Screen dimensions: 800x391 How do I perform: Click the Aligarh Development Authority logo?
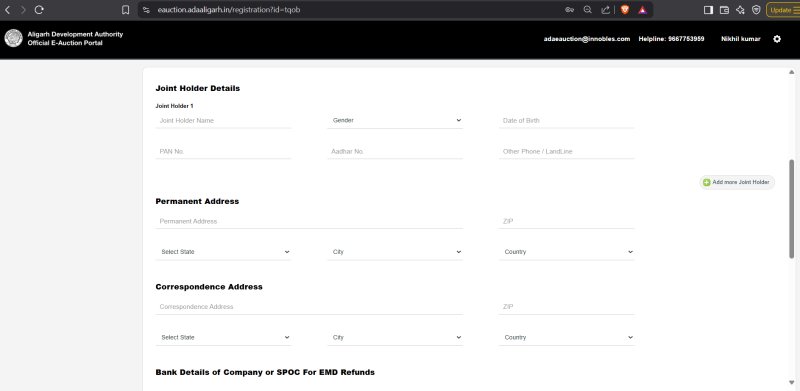pos(13,38)
